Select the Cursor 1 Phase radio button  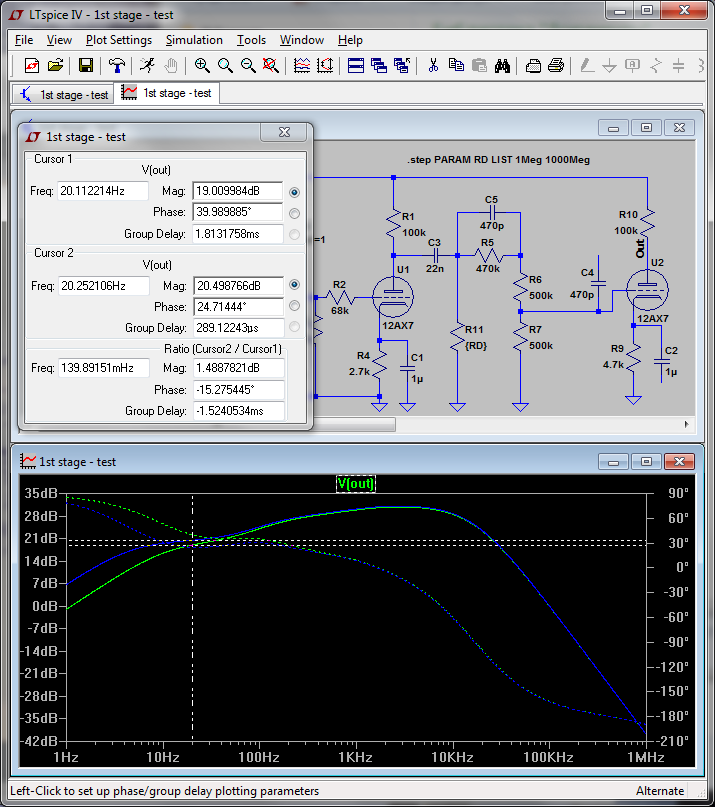click(294, 213)
